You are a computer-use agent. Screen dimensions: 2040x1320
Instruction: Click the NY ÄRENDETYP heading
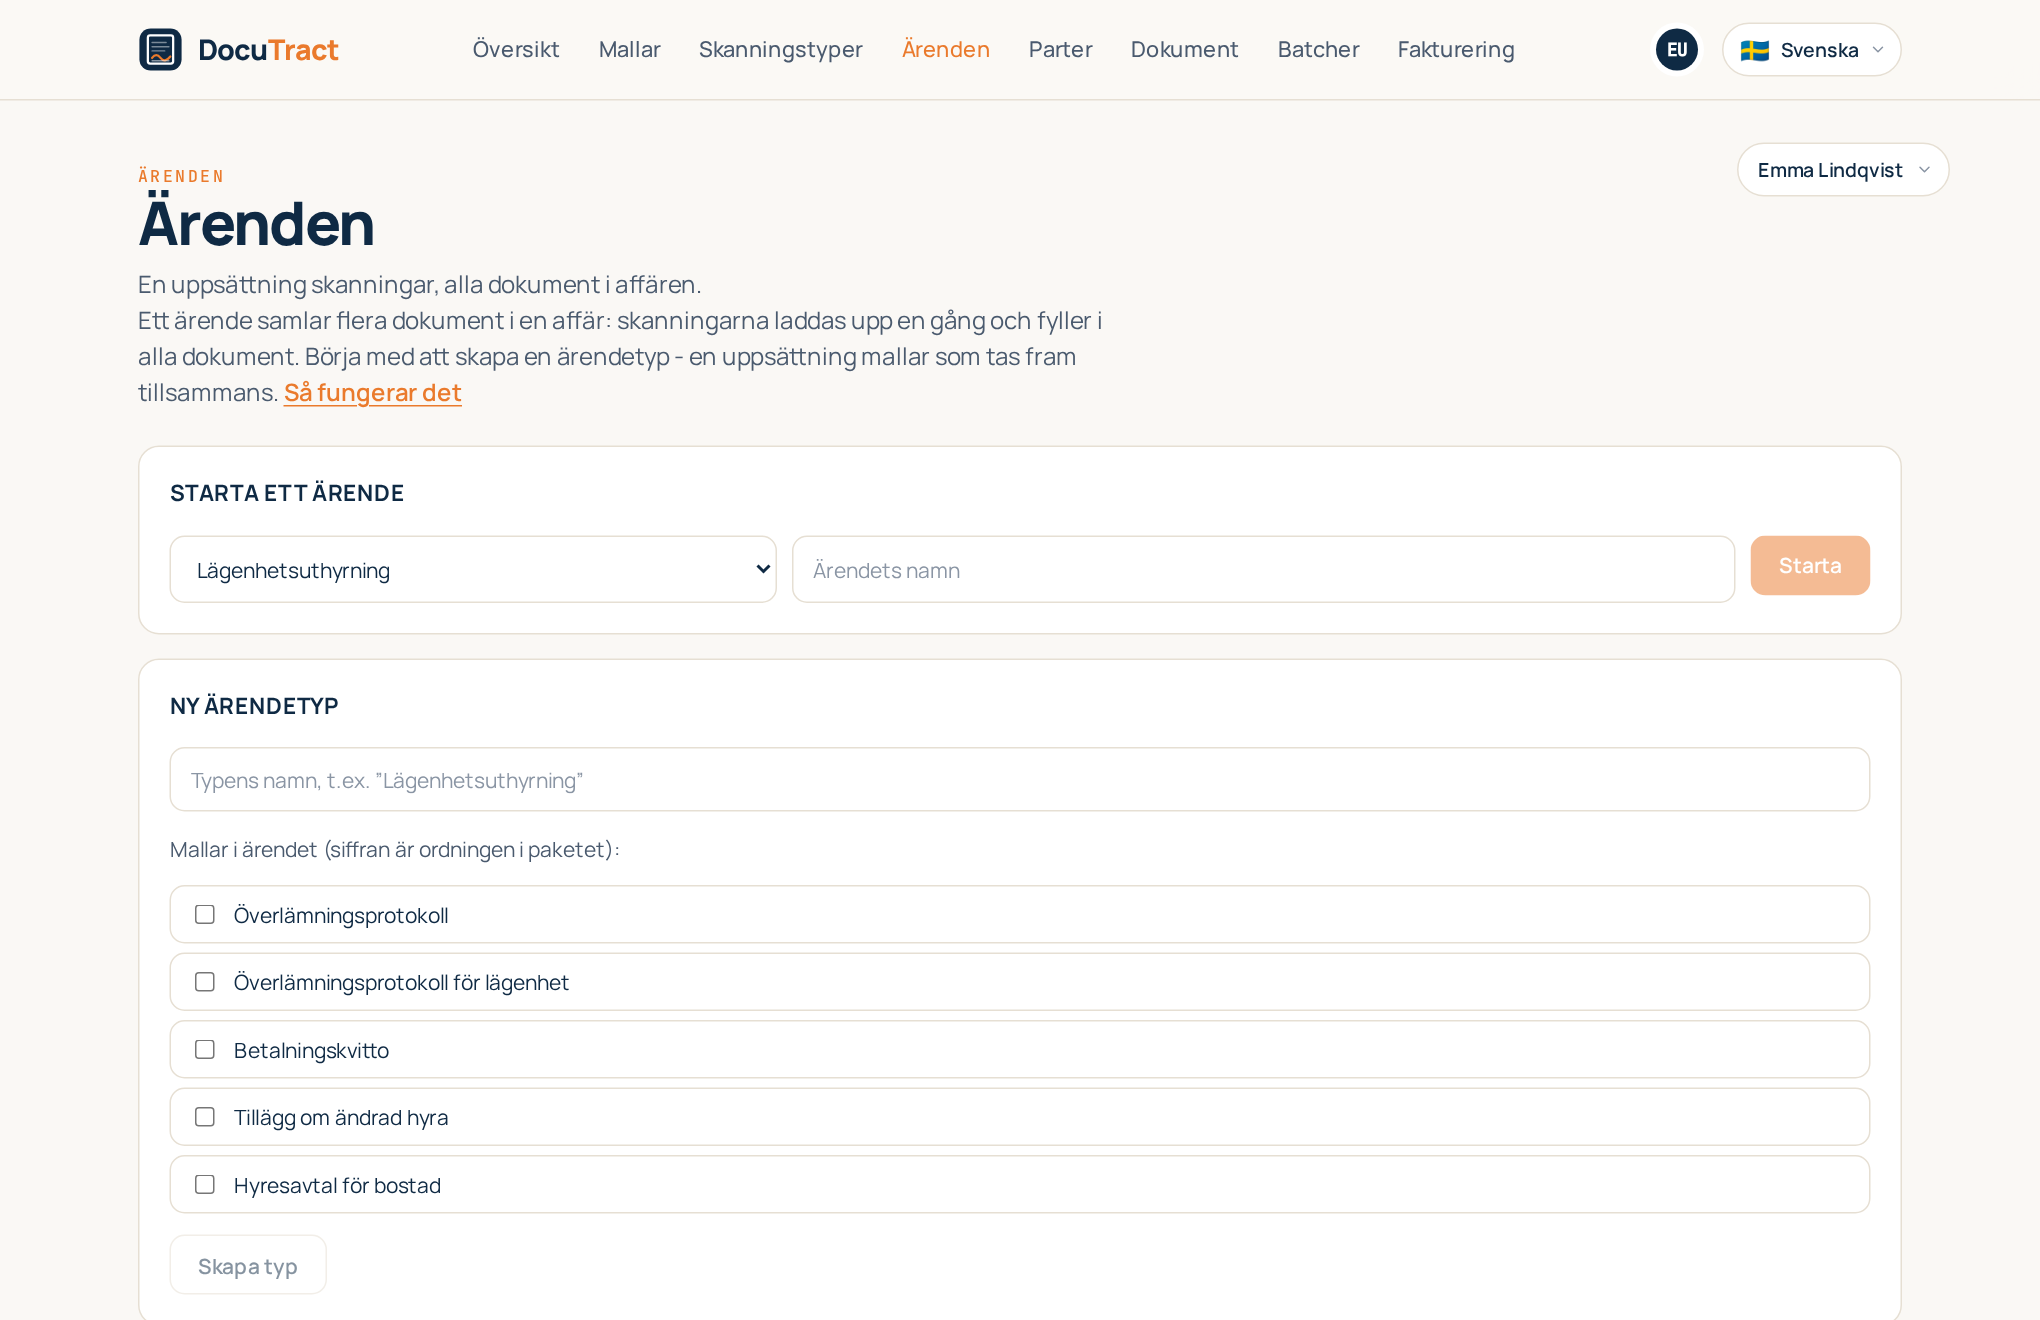pos(254,706)
